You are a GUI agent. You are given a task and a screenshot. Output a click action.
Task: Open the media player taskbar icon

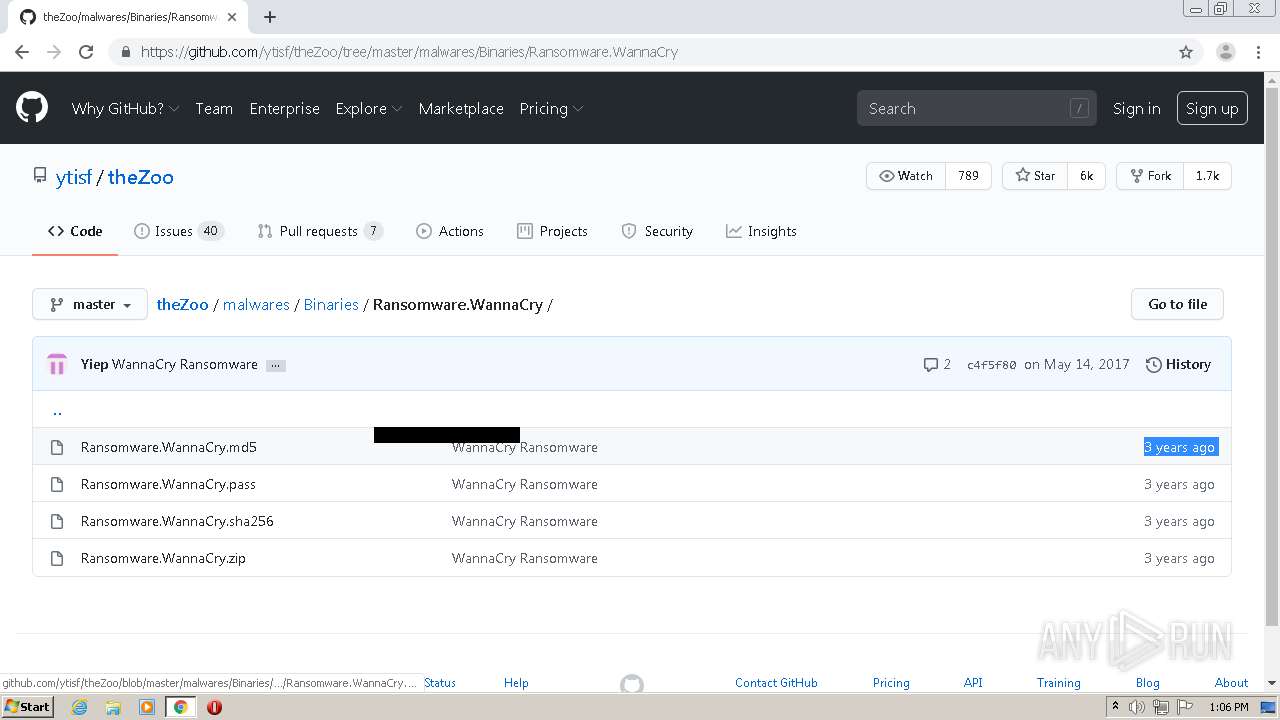coord(147,707)
